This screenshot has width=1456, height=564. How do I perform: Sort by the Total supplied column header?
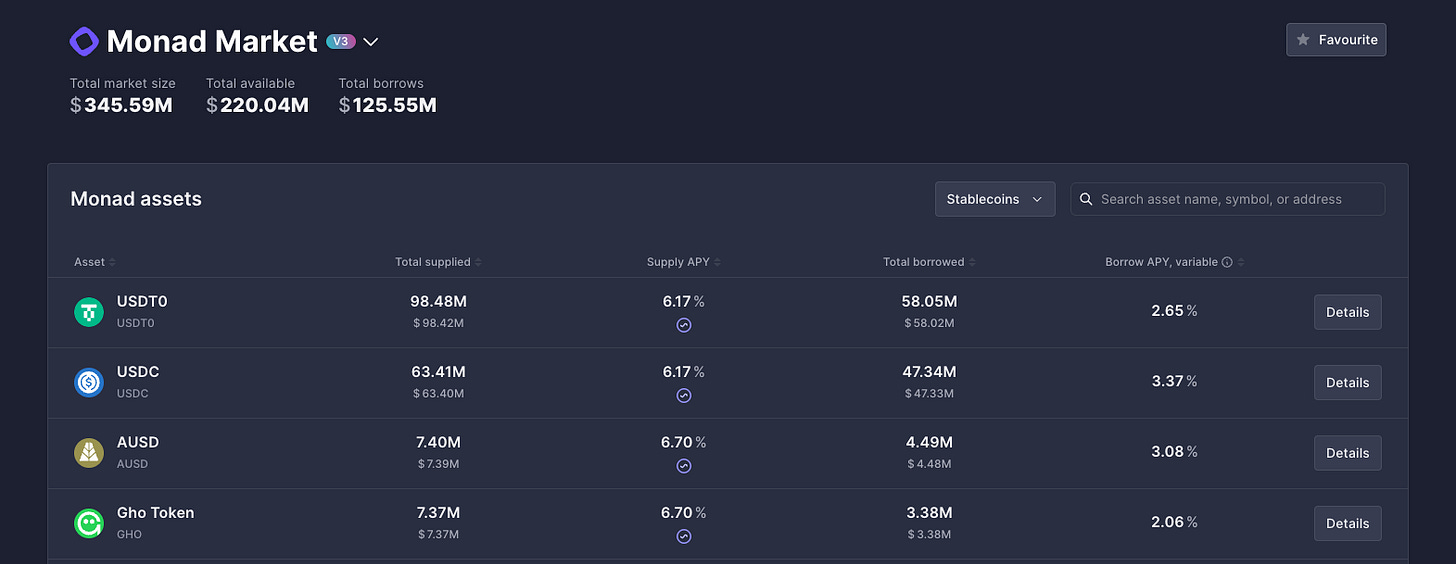pyautogui.click(x=438, y=262)
